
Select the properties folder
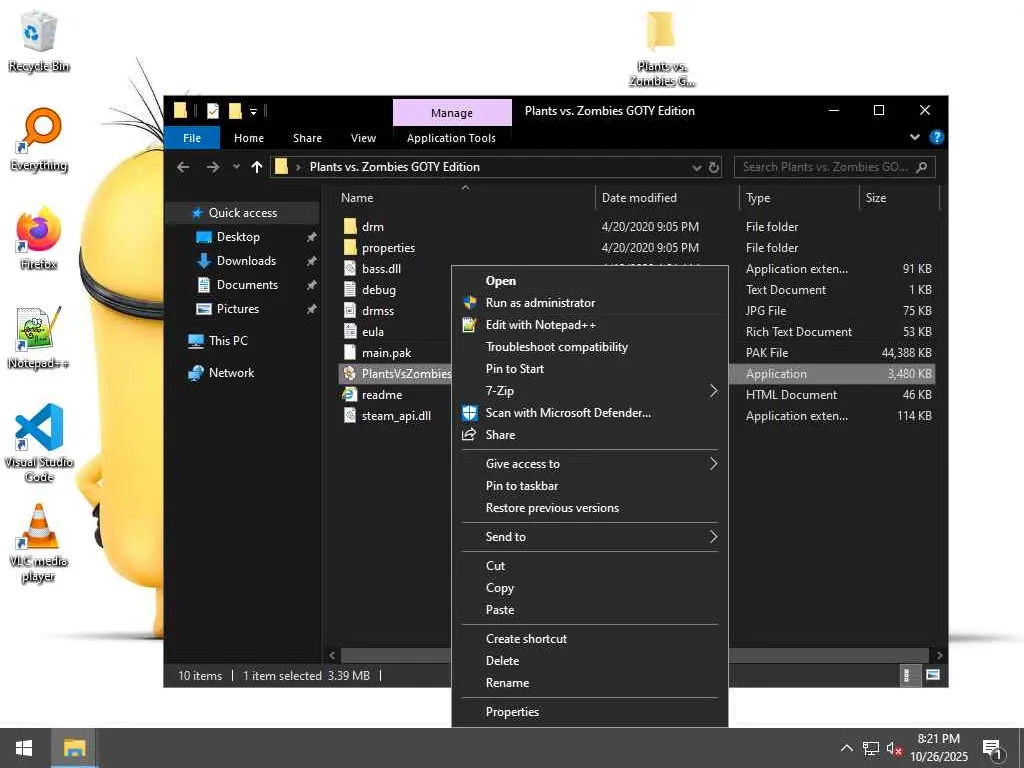tap(388, 248)
